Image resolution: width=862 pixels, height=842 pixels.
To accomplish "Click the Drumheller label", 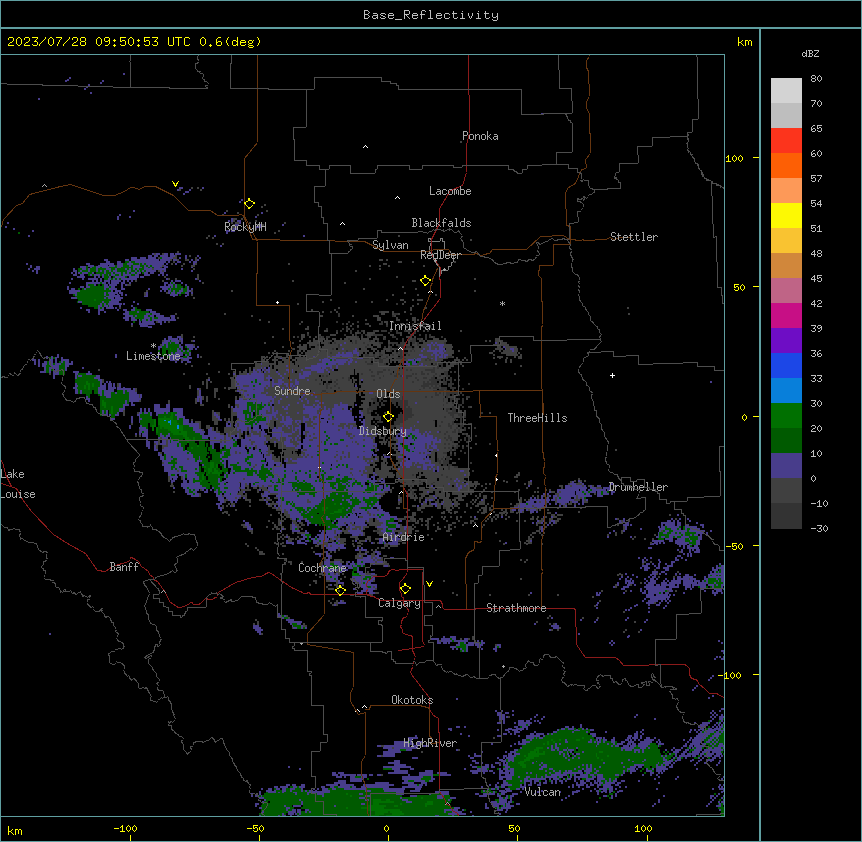I will point(638,487).
